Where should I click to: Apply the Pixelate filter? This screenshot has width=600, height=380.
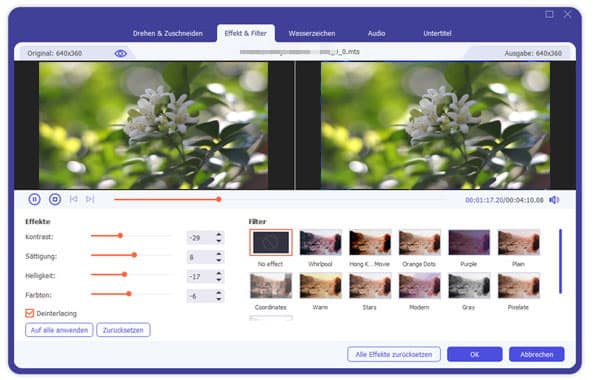click(518, 285)
